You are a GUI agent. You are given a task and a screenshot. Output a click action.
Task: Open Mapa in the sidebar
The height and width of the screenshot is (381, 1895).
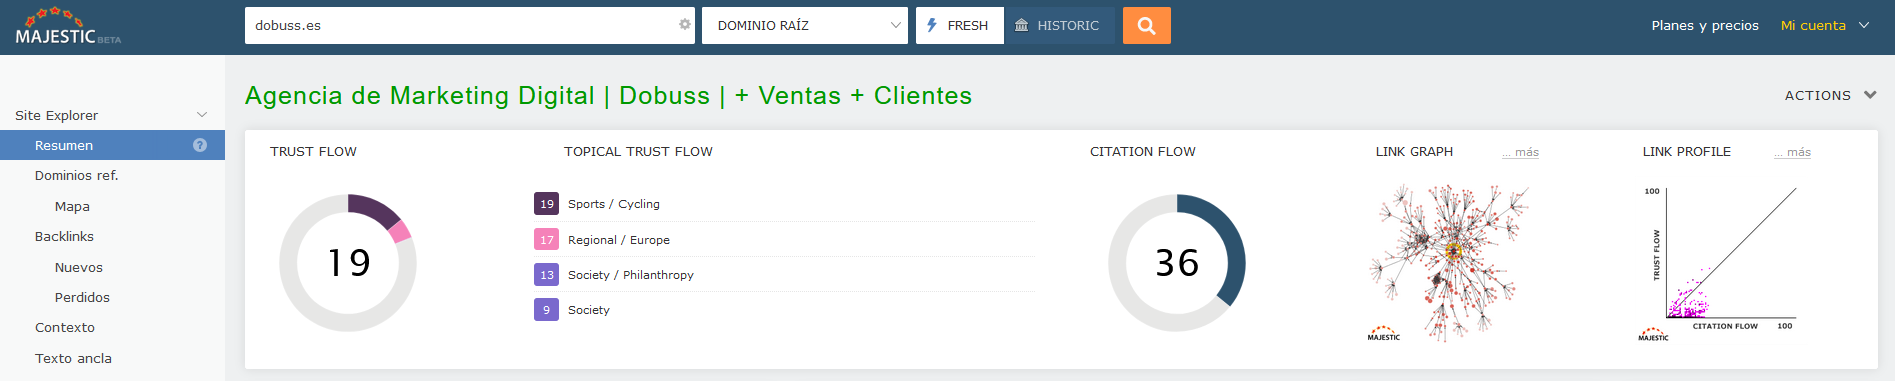point(72,206)
